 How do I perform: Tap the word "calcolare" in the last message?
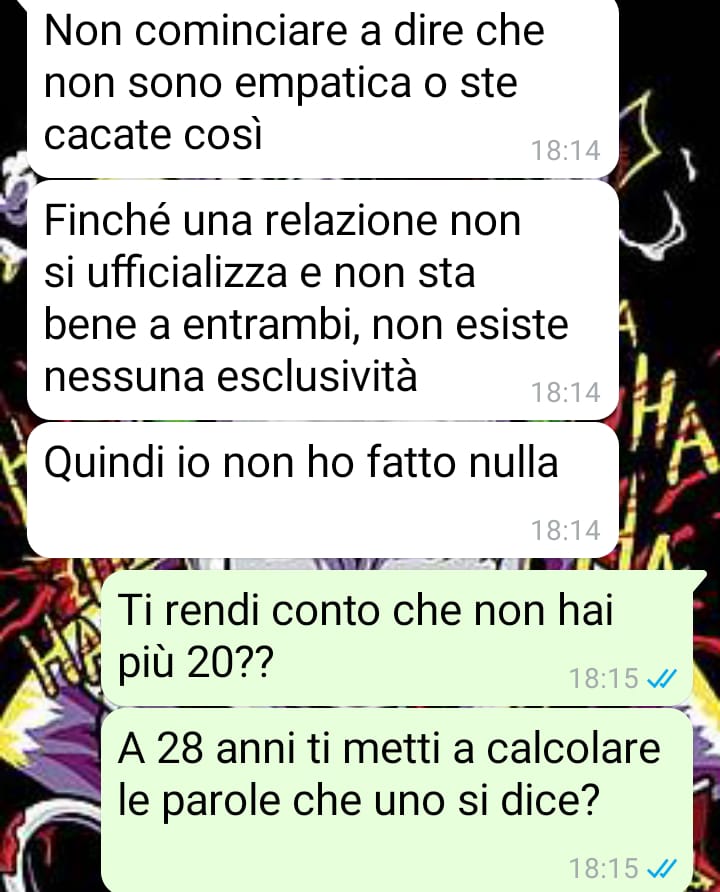(573, 749)
